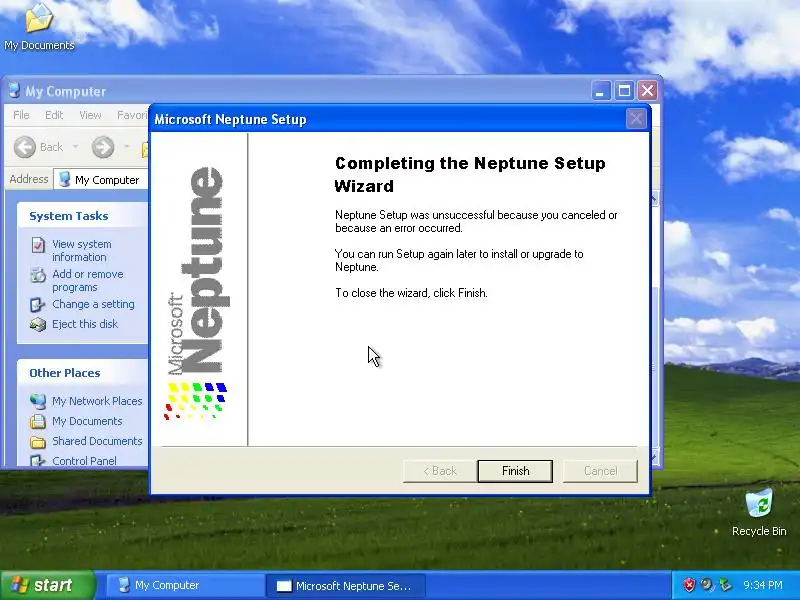Open Shared Documents link
Screen dimensions: 800x600
point(97,441)
